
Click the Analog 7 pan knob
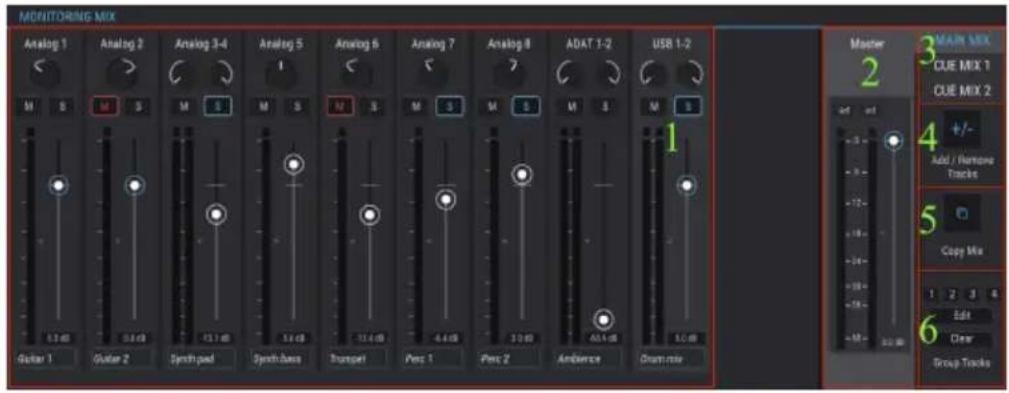coord(432,75)
